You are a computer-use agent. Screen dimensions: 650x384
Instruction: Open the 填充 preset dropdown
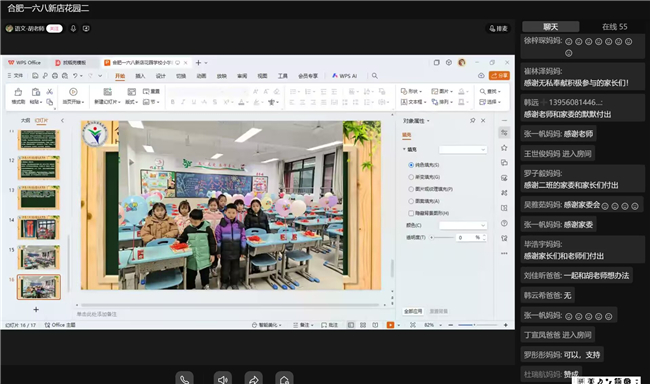tap(463, 150)
